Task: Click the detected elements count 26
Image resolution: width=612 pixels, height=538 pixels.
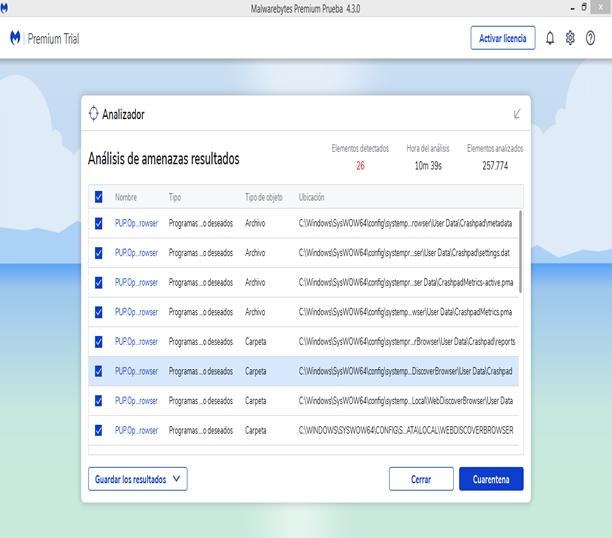Action: coord(360,166)
